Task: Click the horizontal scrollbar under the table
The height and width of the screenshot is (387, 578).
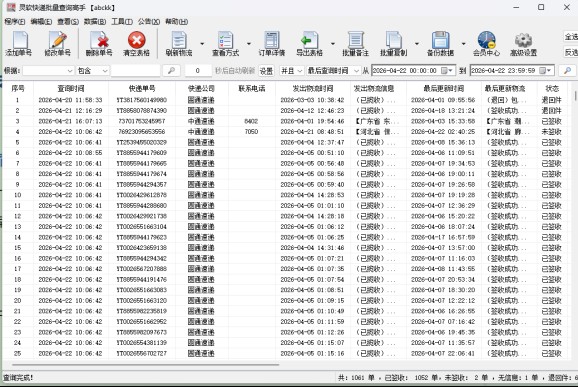Action: (145, 365)
